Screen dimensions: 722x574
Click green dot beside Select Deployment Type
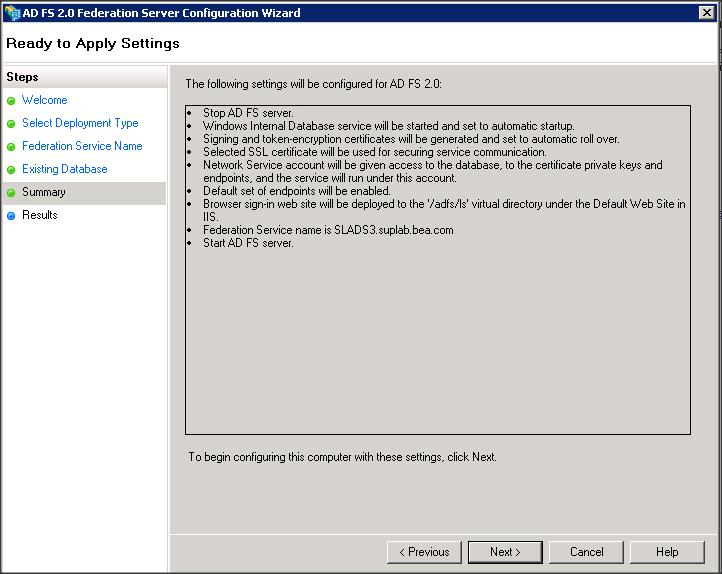coord(11,124)
